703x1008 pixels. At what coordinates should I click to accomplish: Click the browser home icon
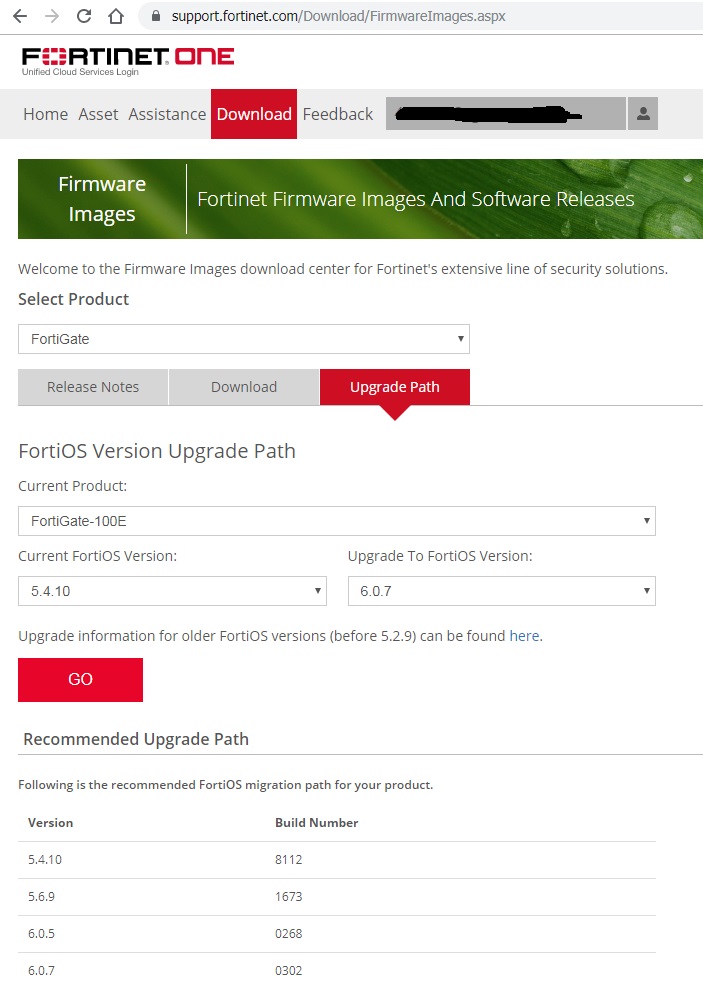(116, 16)
